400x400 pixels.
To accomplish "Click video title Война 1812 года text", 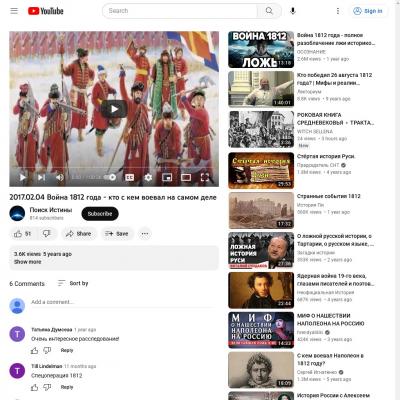I will [113, 197].
